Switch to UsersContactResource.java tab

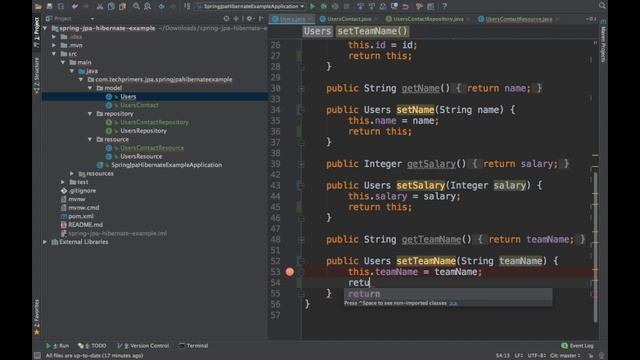click(518, 19)
